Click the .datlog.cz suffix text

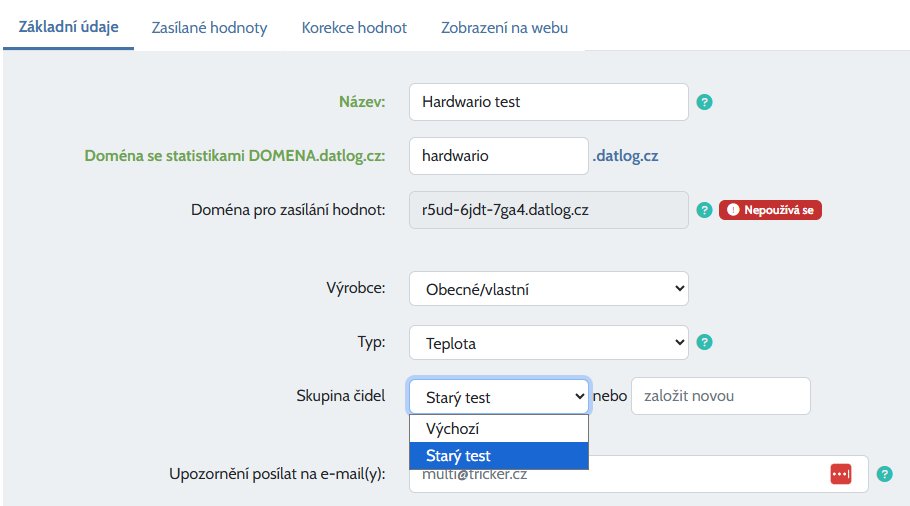pyautogui.click(x=625, y=156)
